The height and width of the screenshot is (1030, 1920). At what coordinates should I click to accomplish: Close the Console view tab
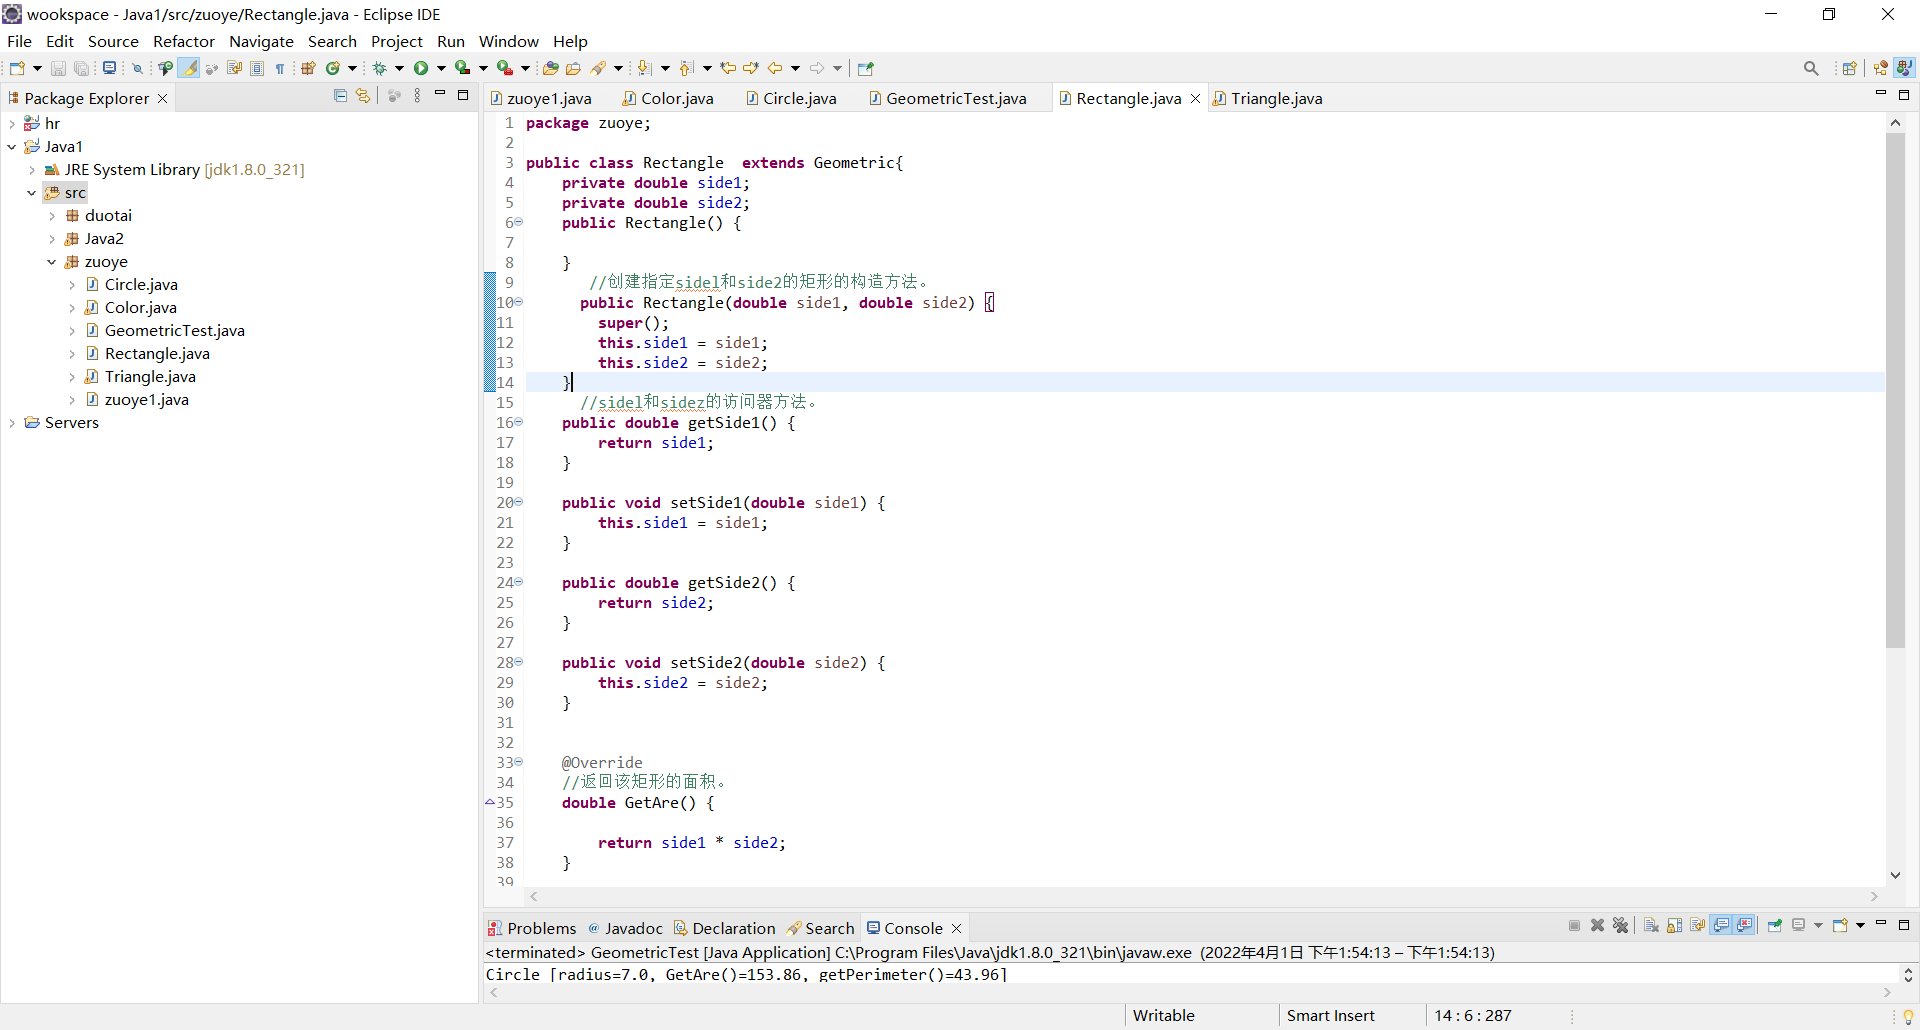point(957,928)
